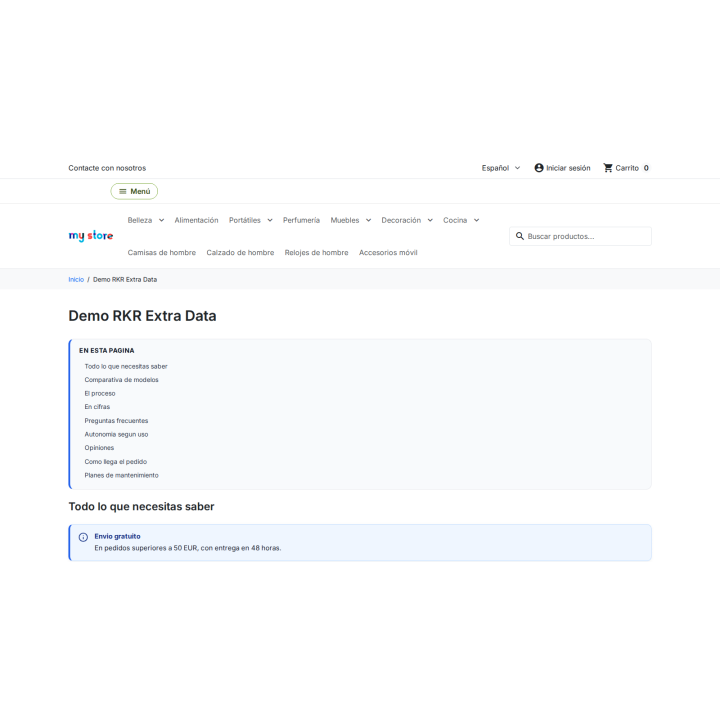Viewport: 720px width, 720px height.
Task: Click the cart count 0 badge
Action: (646, 168)
